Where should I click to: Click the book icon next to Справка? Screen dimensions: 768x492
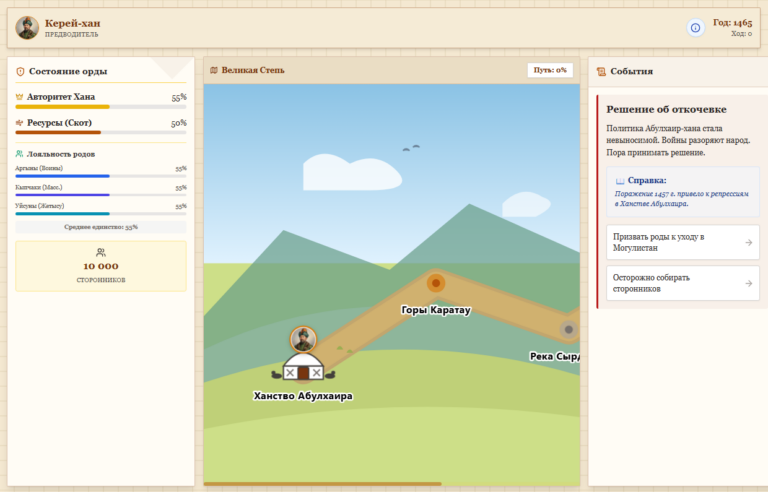point(620,181)
